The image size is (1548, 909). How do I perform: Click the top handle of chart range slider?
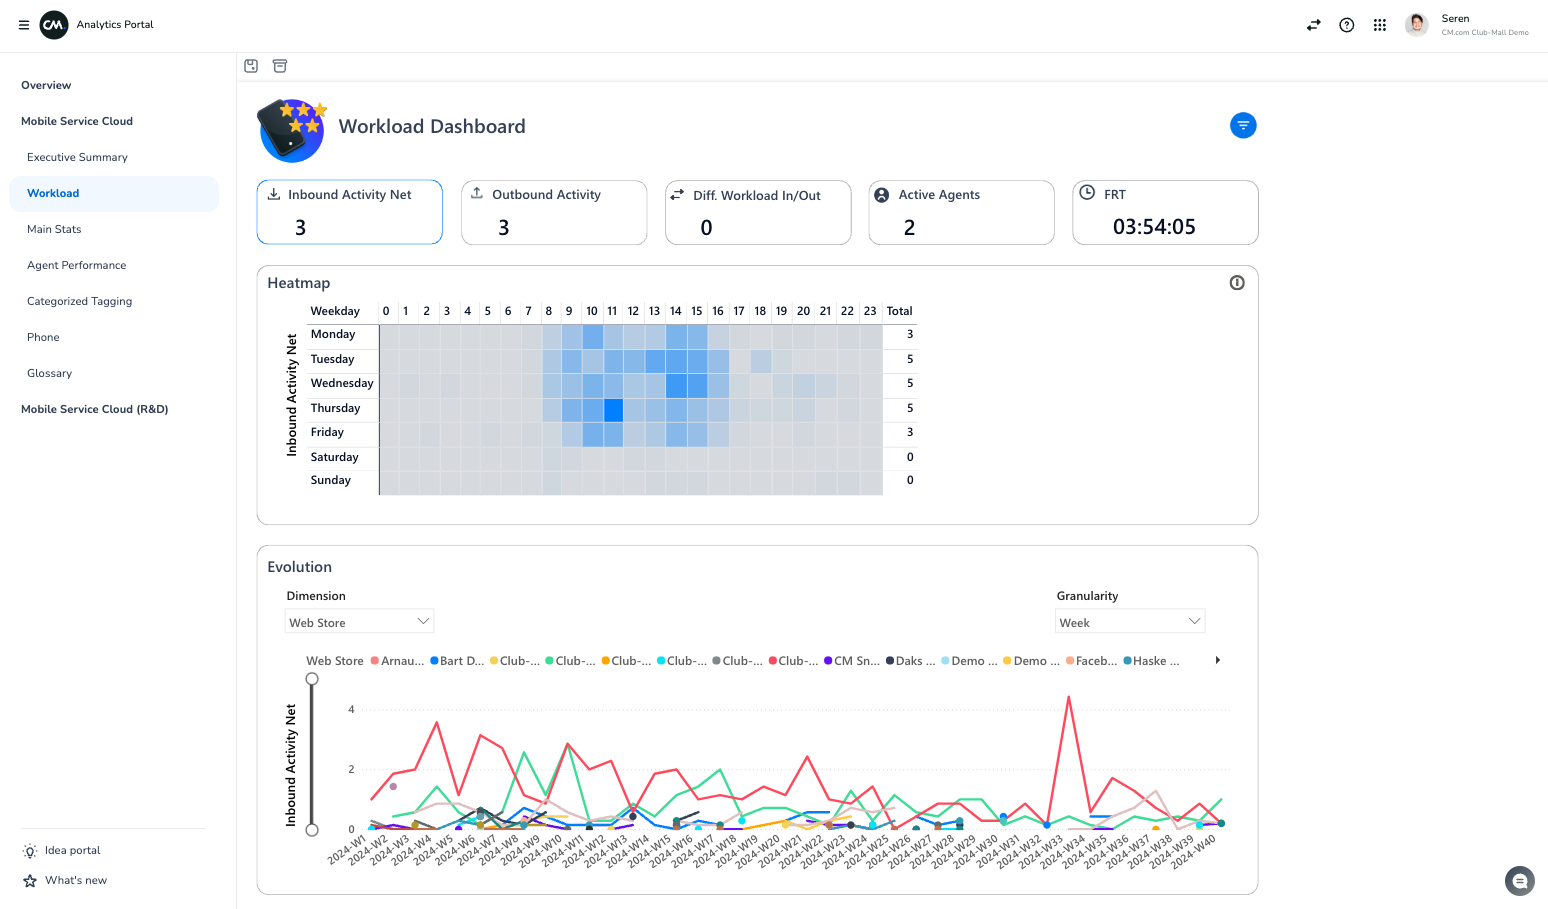pyautogui.click(x=312, y=679)
